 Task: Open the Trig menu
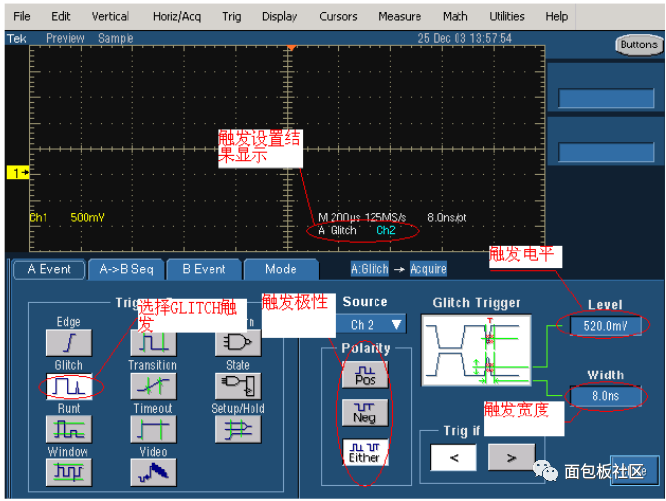pos(231,17)
